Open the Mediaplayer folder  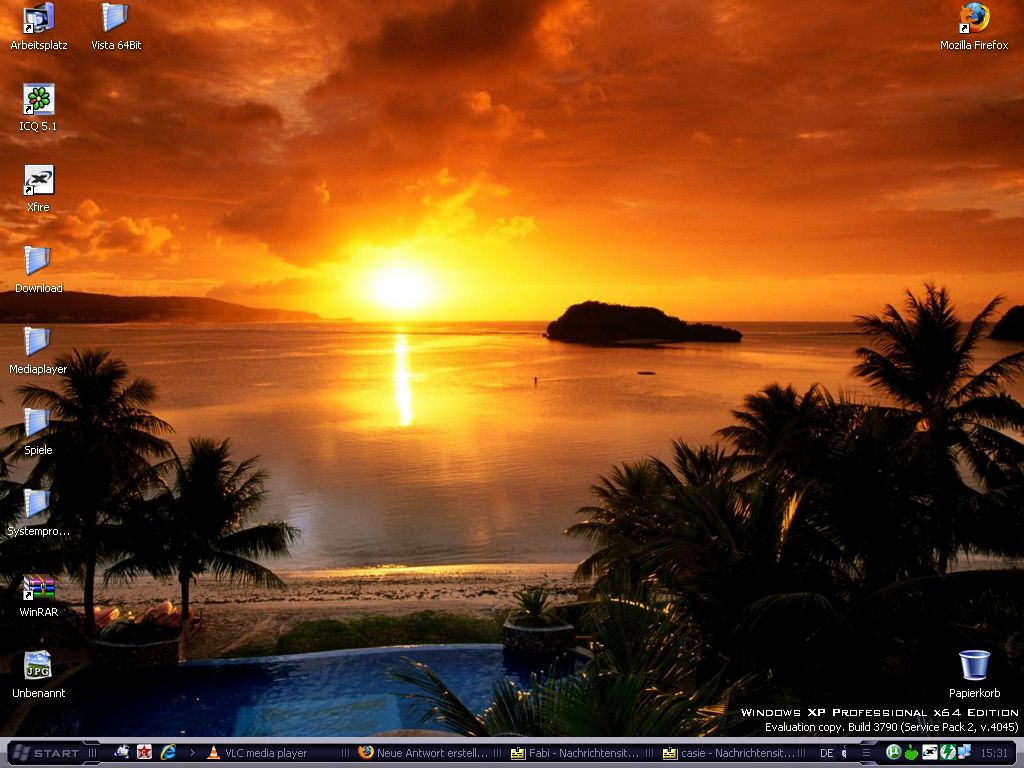point(38,343)
